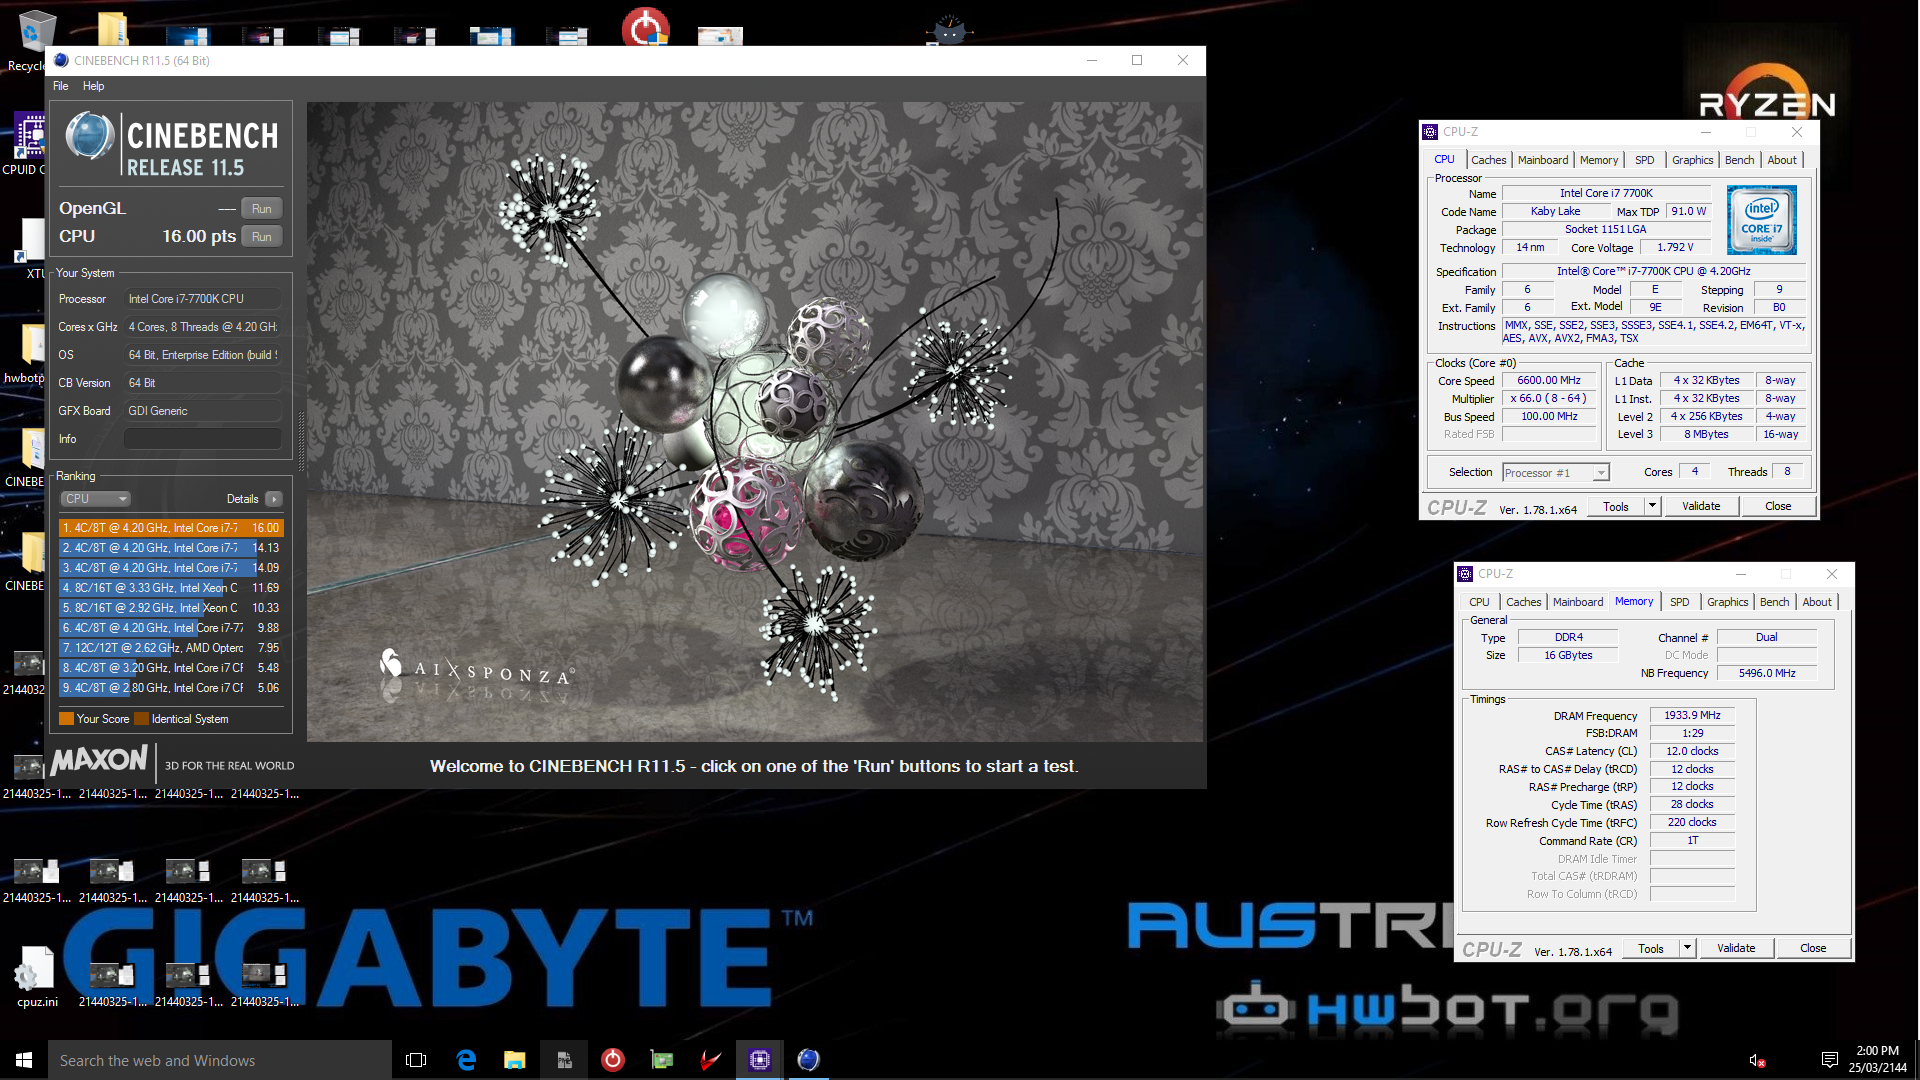1920x1080 pixels.
Task: Click the Cinebench title bar app icon
Action: (62, 60)
